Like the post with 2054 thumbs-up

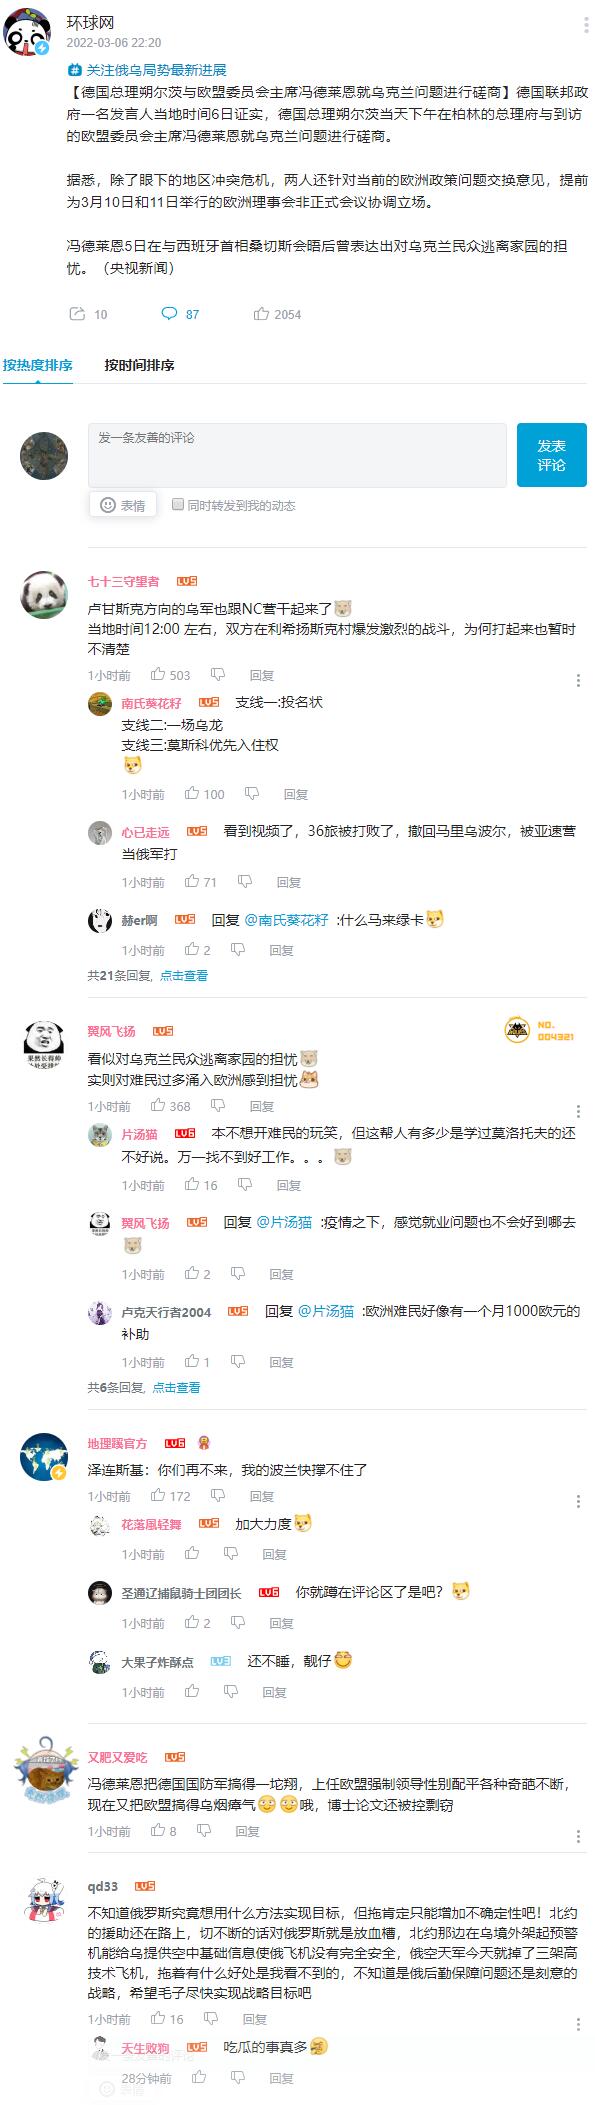[261, 314]
